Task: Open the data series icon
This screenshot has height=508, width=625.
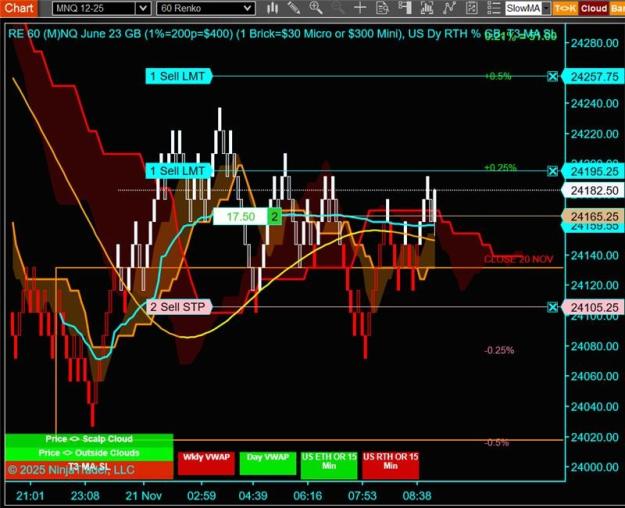Action: [426, 8]
